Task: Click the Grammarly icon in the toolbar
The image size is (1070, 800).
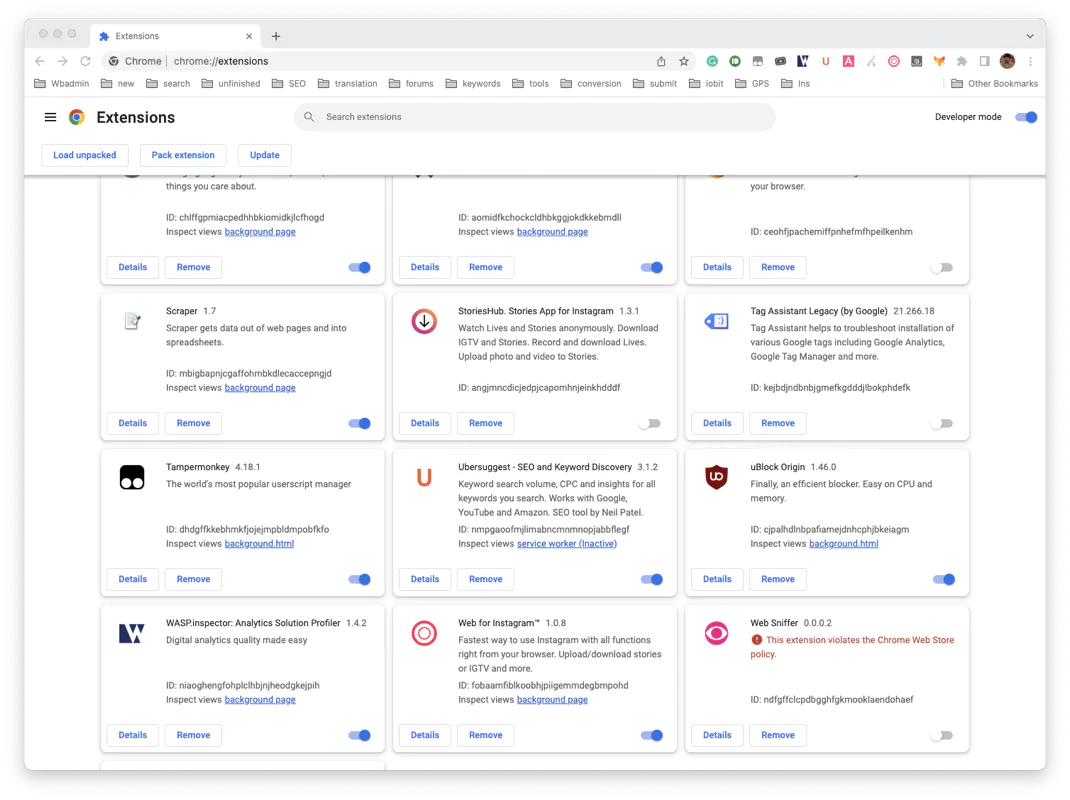Action: coord(712,61)
